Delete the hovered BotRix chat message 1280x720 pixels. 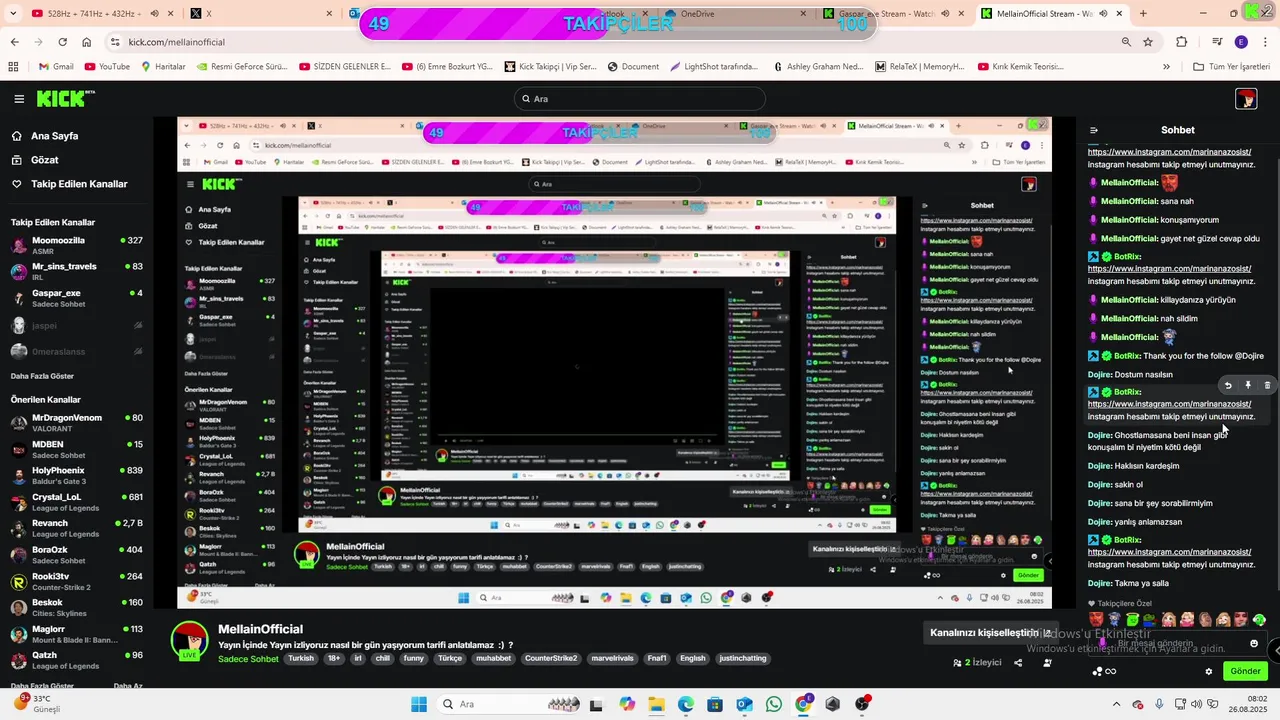(x=1267, y=385)
